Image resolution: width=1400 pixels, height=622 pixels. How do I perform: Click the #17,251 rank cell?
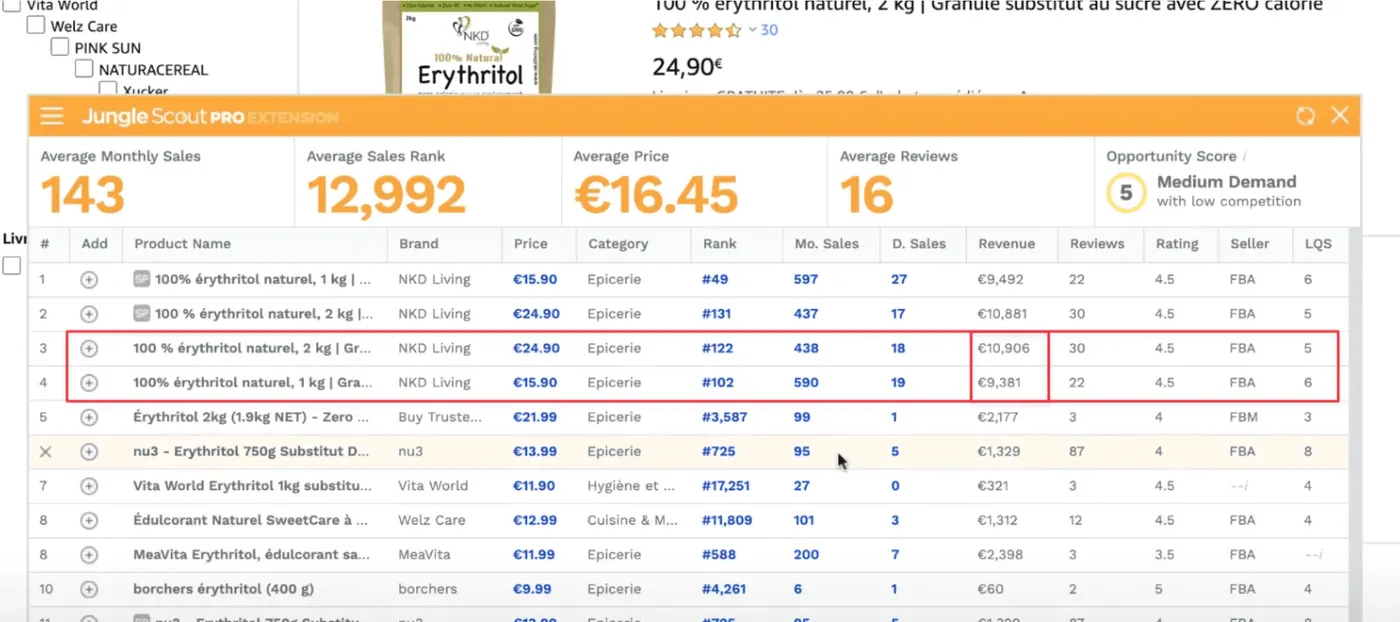(726, 486)
